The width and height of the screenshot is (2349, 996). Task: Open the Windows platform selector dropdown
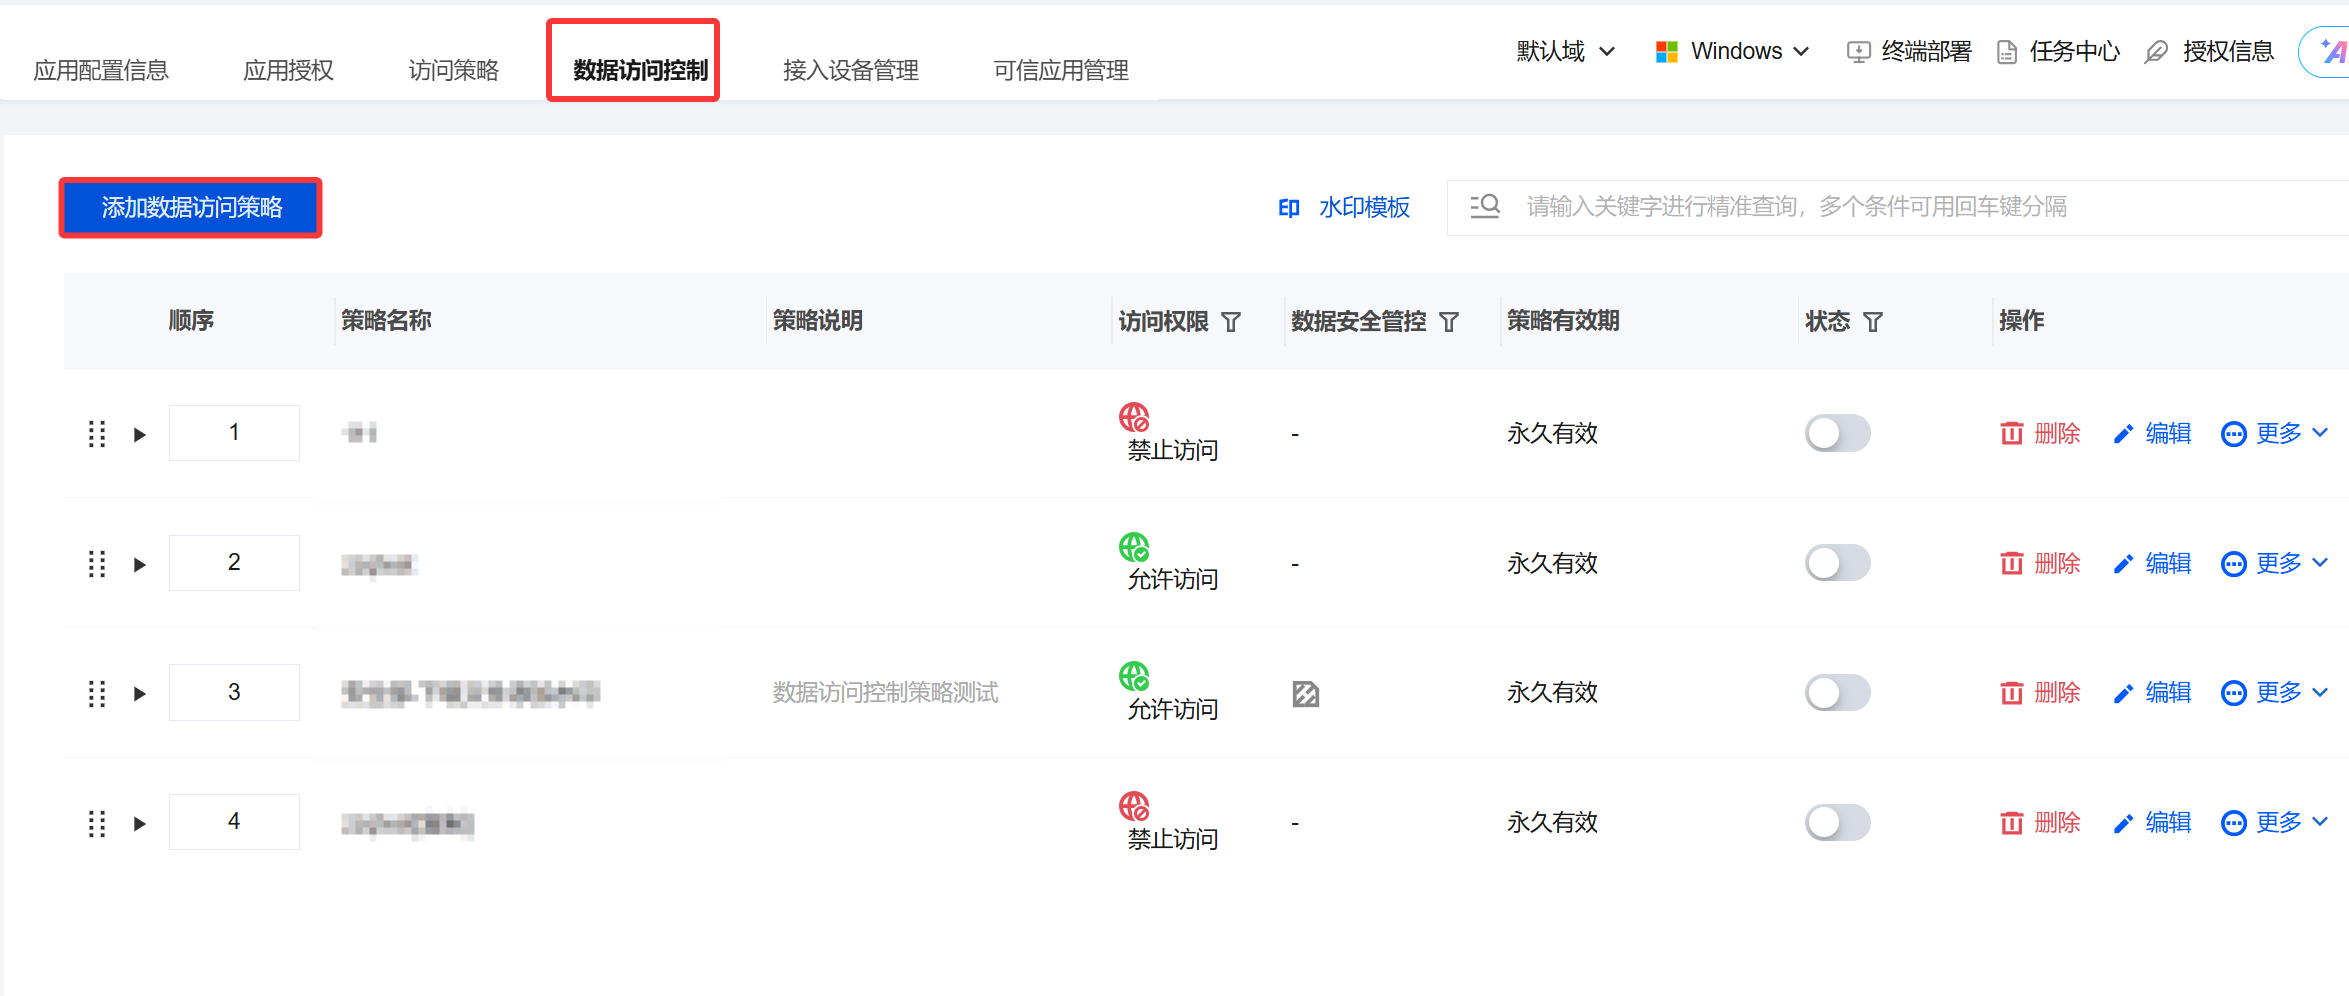(1733, 52)
